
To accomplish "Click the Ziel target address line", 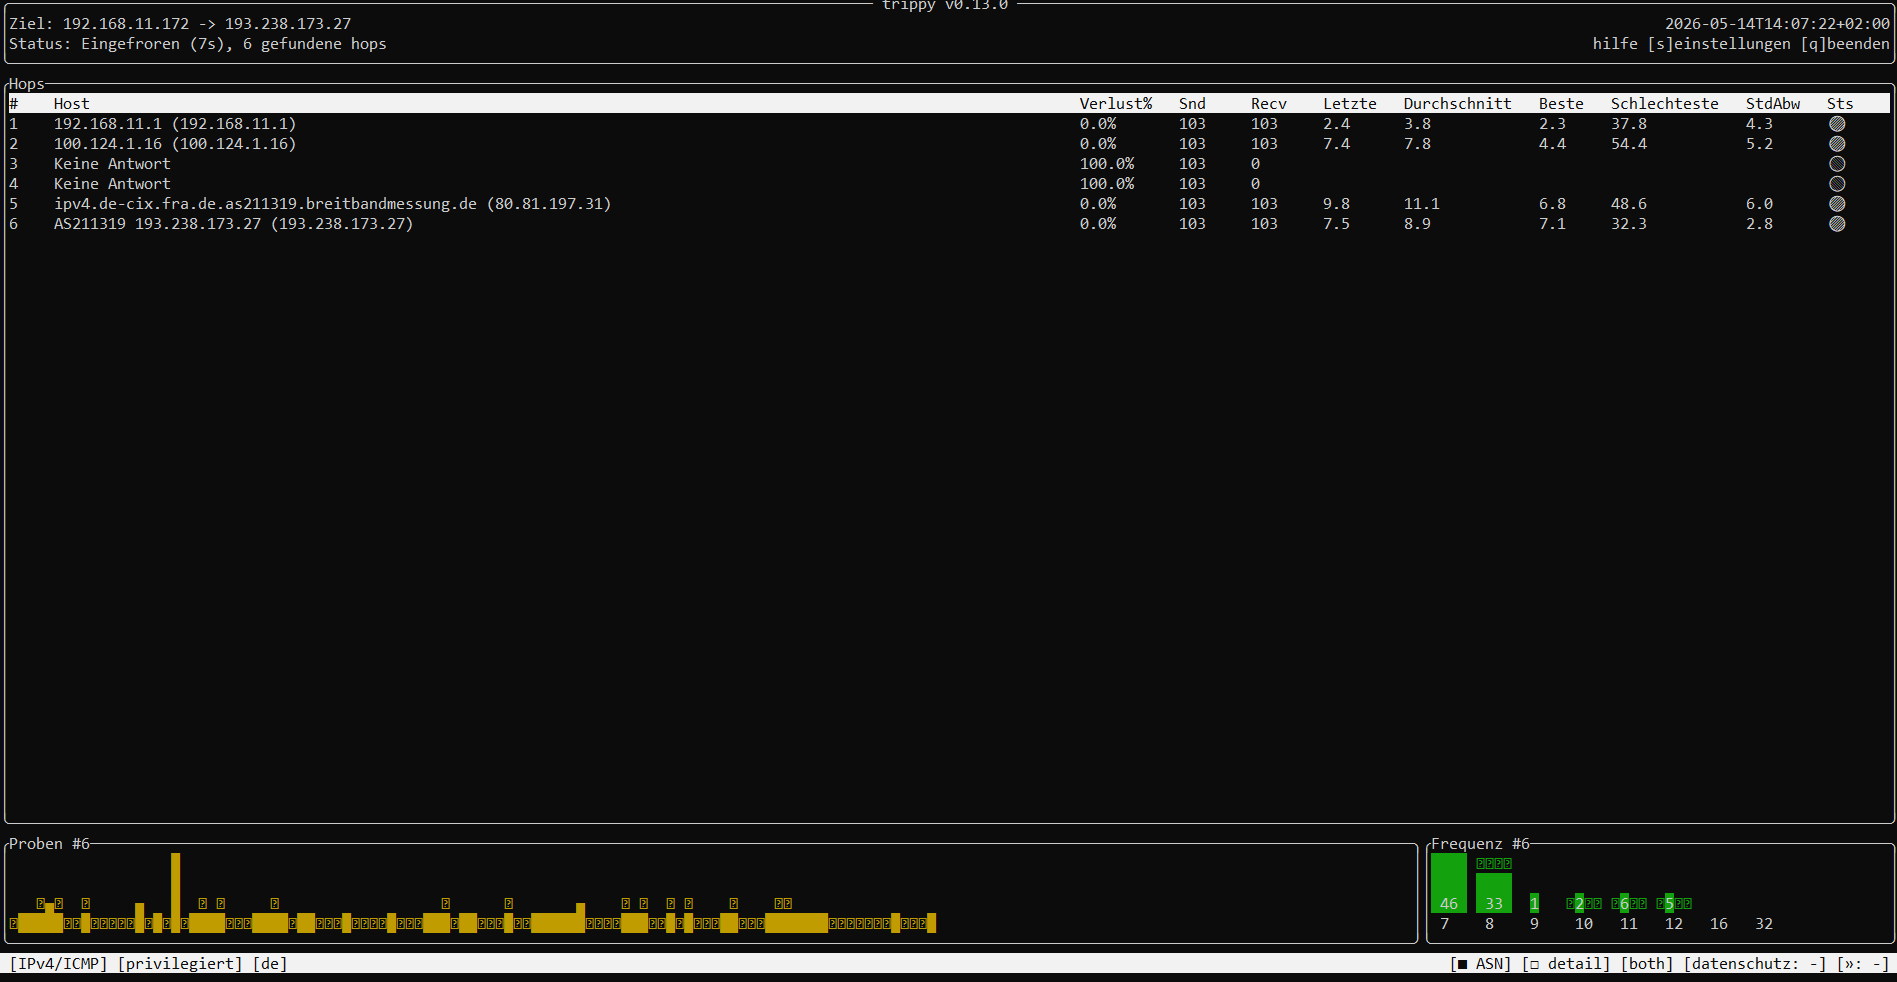I will point(180,24).
